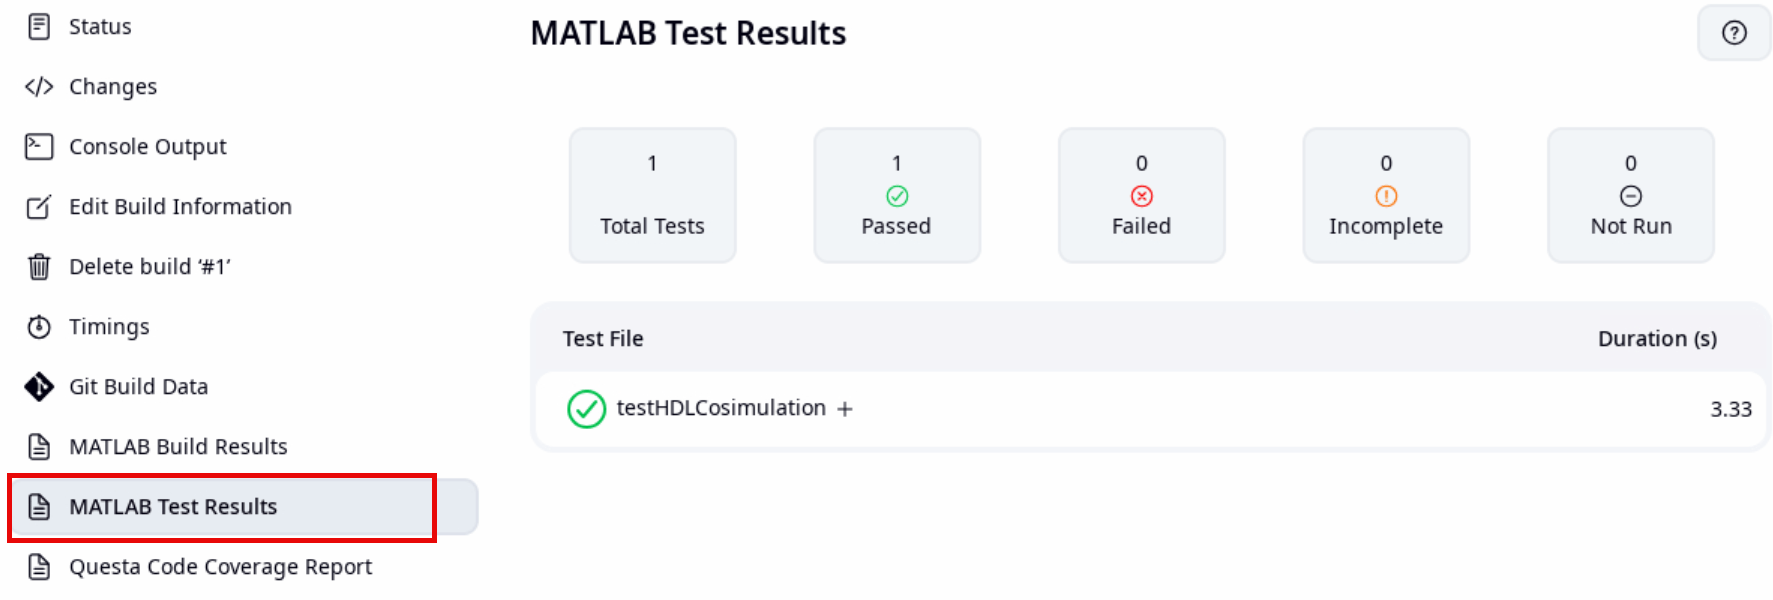Viewport: 1773px width, 600px height.
Task: Click the green check on testHDLCosimulation row
Action: point(587,409)
